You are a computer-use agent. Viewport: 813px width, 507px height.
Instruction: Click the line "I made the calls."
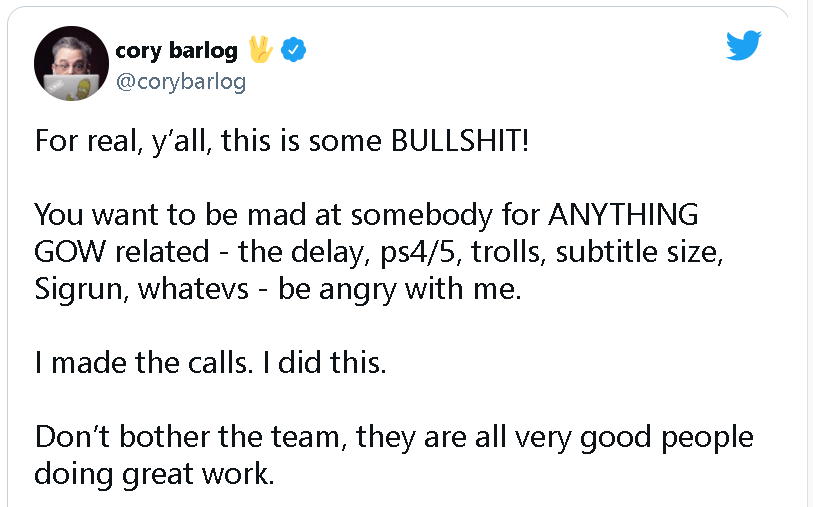point(144,362)
